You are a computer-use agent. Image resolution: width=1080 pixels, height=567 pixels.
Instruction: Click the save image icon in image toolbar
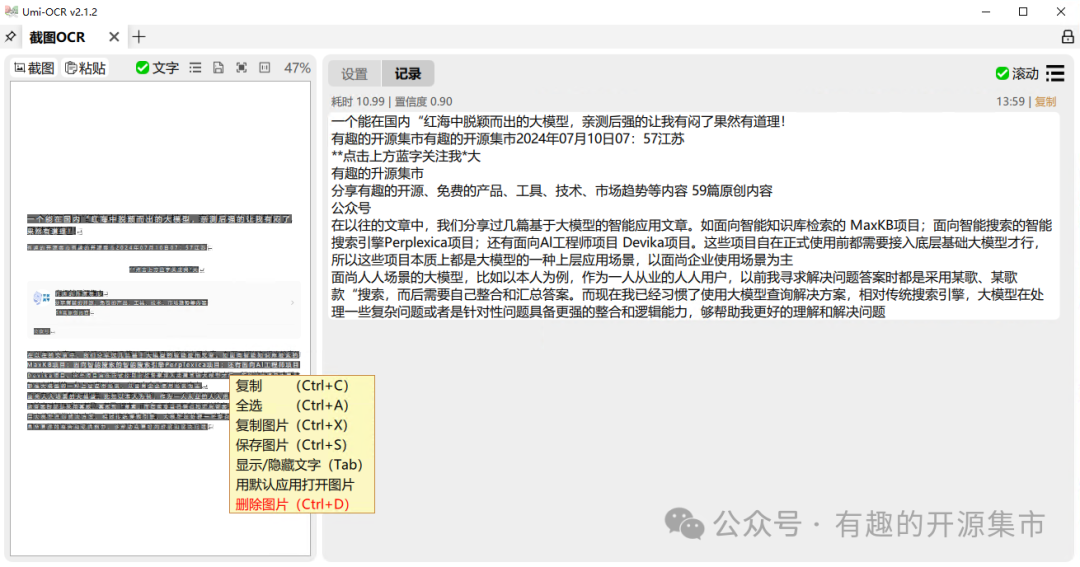point(218,68)
